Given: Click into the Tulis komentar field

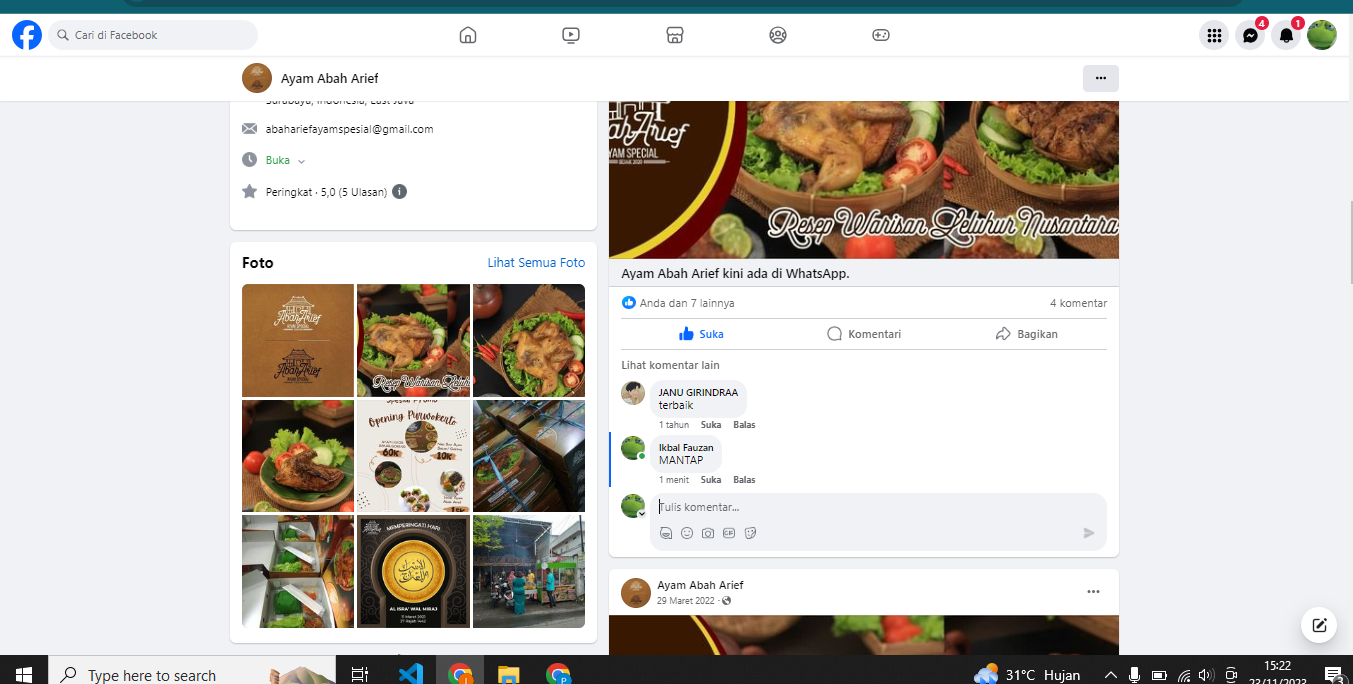Looking at the screenshot, I should point(878,507).
